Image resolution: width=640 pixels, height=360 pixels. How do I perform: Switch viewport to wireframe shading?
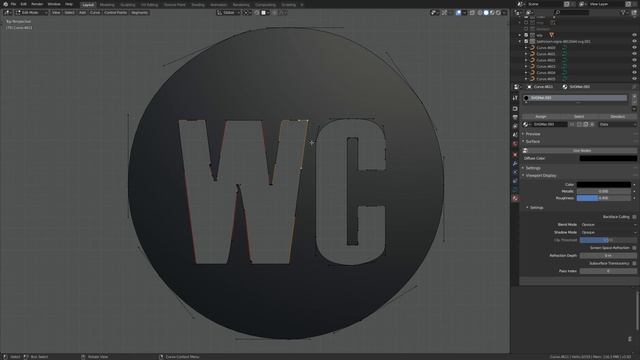[480, 13]
